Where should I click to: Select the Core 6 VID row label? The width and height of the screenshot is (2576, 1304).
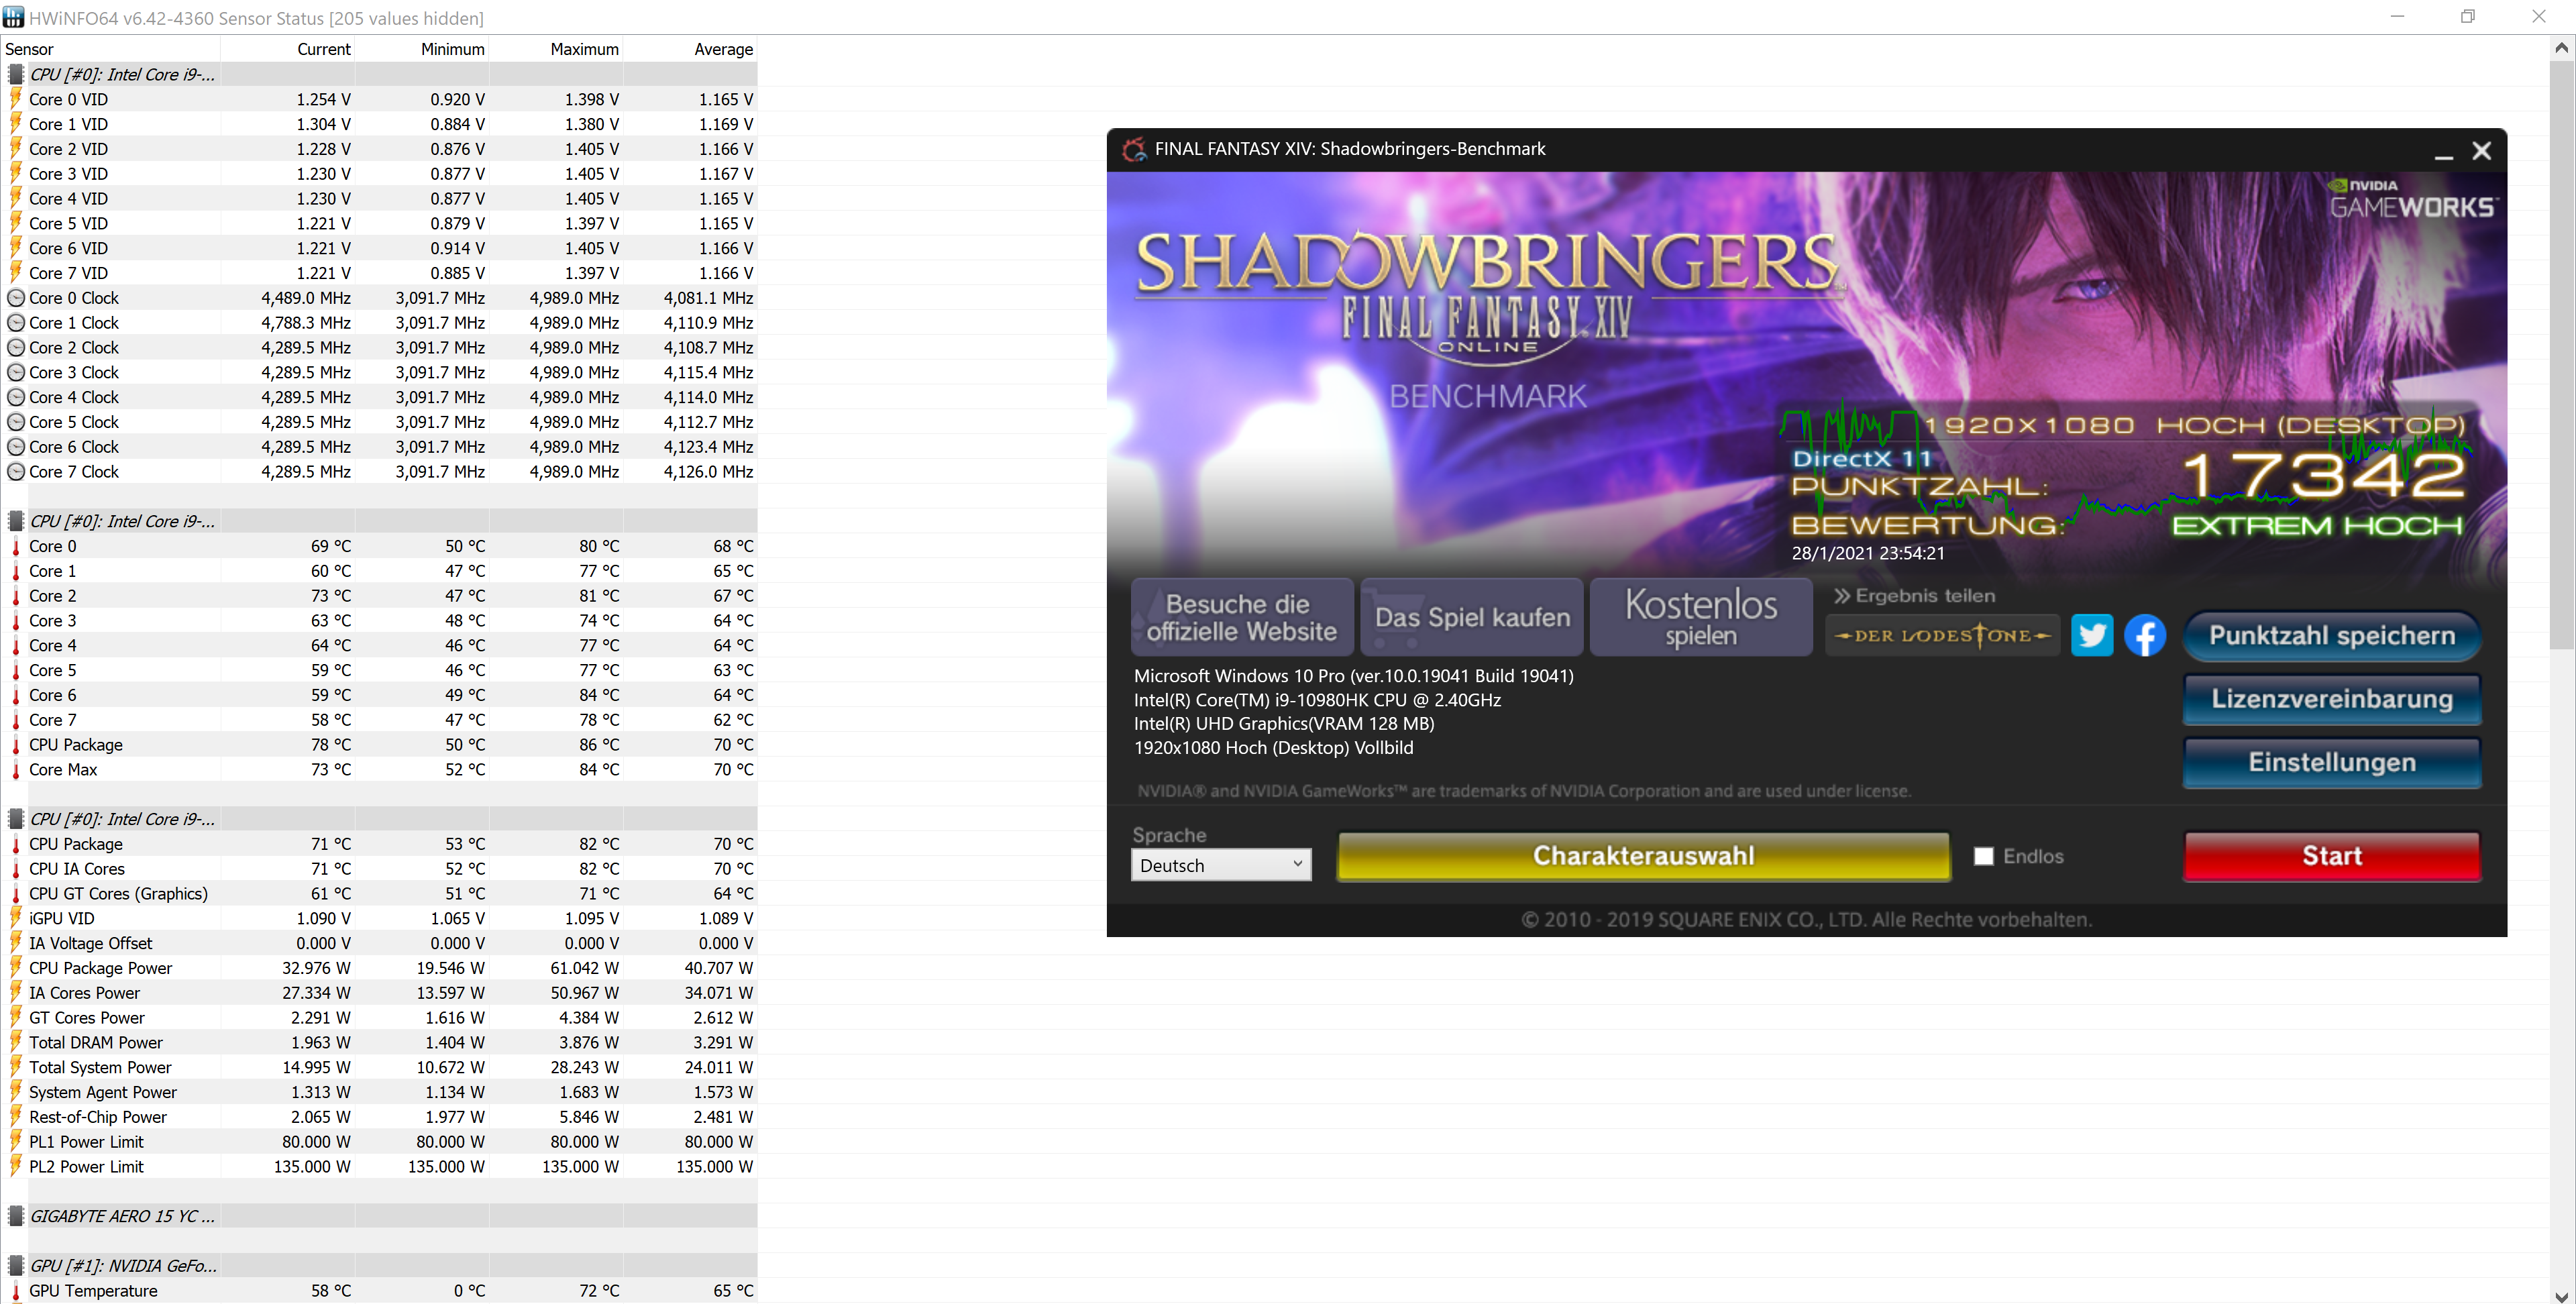[x=68, y=248]
